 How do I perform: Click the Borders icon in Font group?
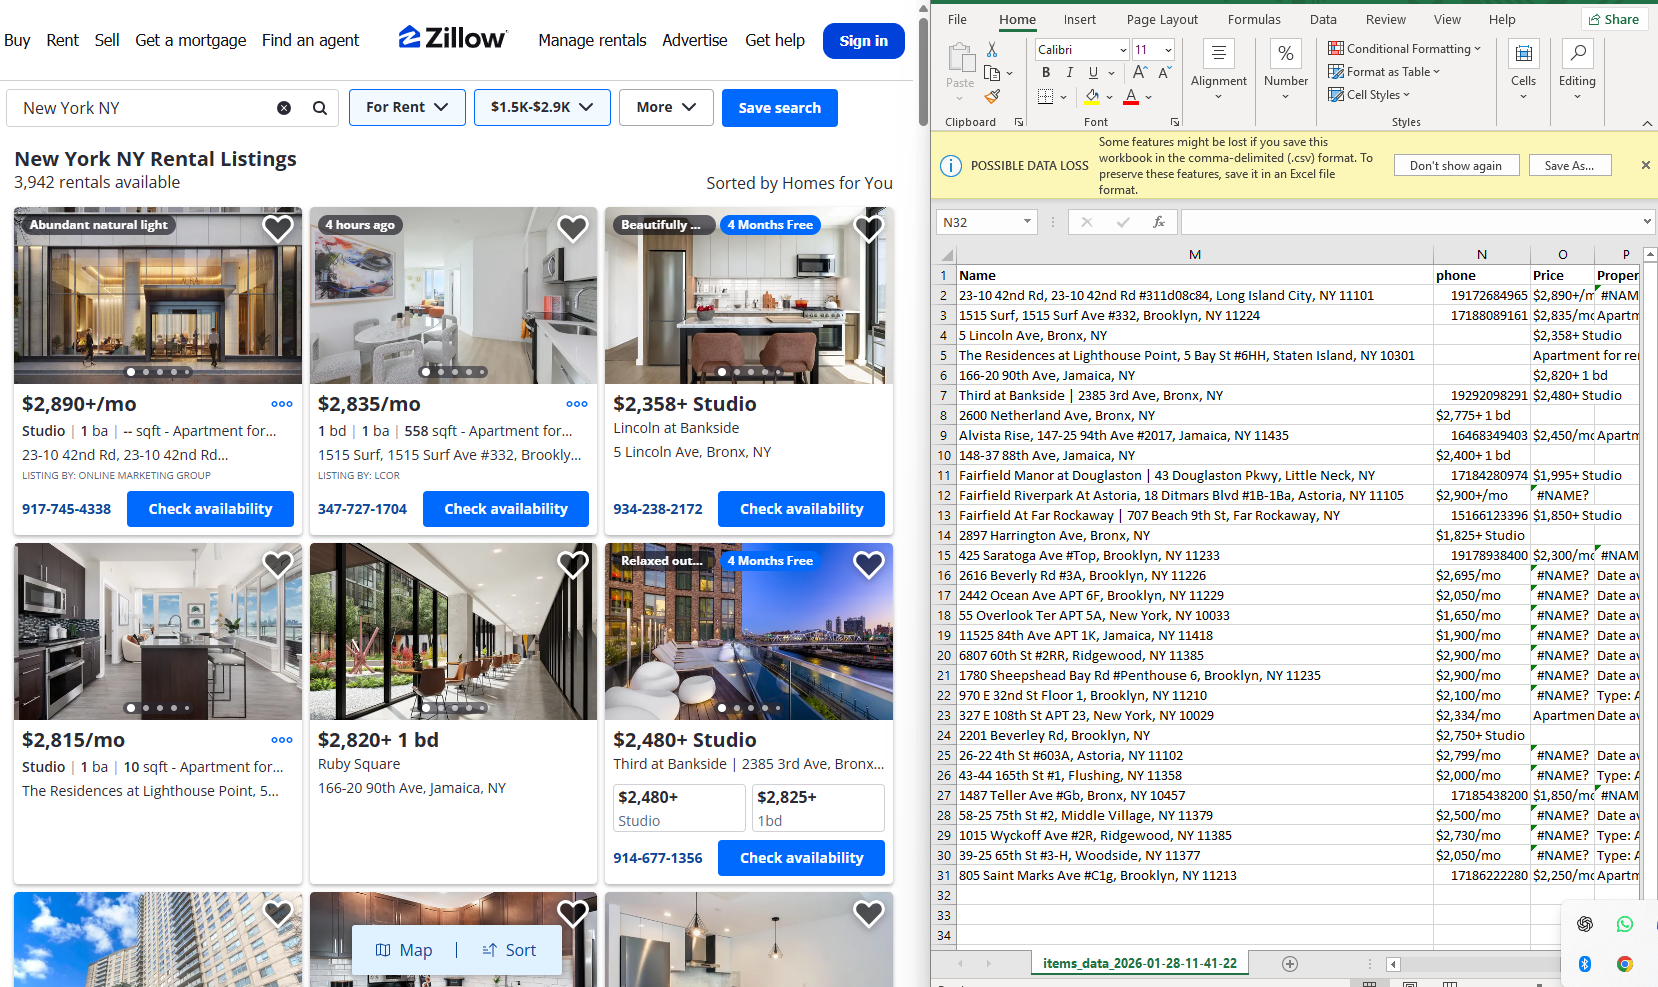1046,97
